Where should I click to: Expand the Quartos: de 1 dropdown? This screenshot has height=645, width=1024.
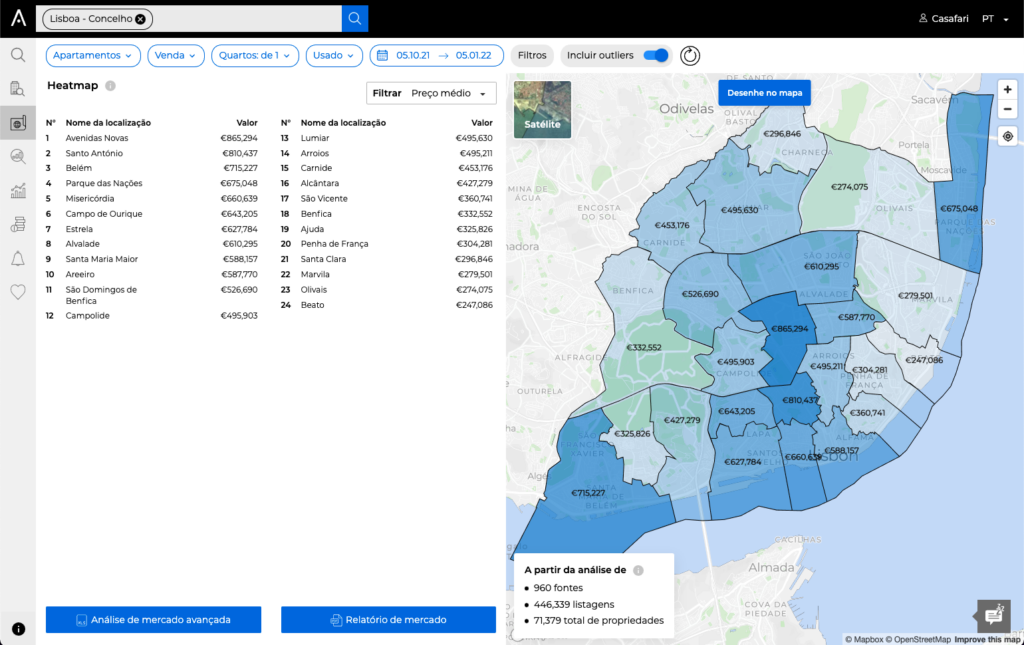click(255, 55)
